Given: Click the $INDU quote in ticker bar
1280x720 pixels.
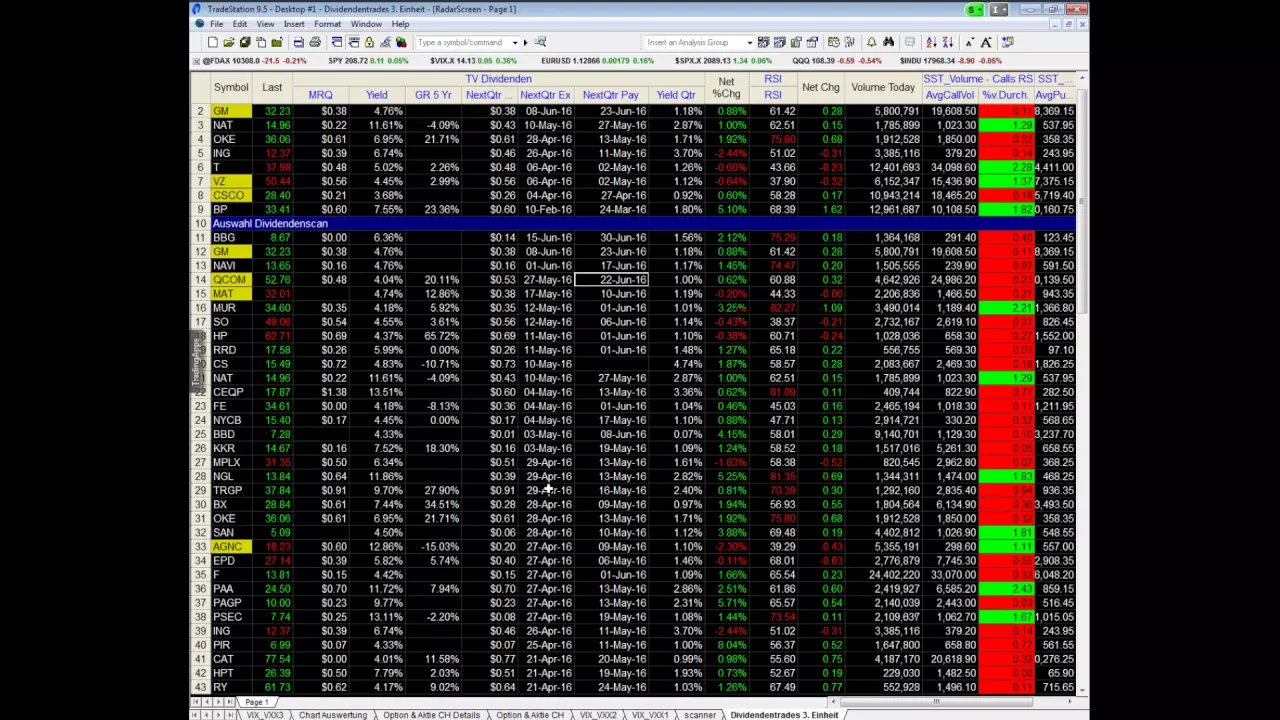Looking at the screenshot, I should [950, 61].
